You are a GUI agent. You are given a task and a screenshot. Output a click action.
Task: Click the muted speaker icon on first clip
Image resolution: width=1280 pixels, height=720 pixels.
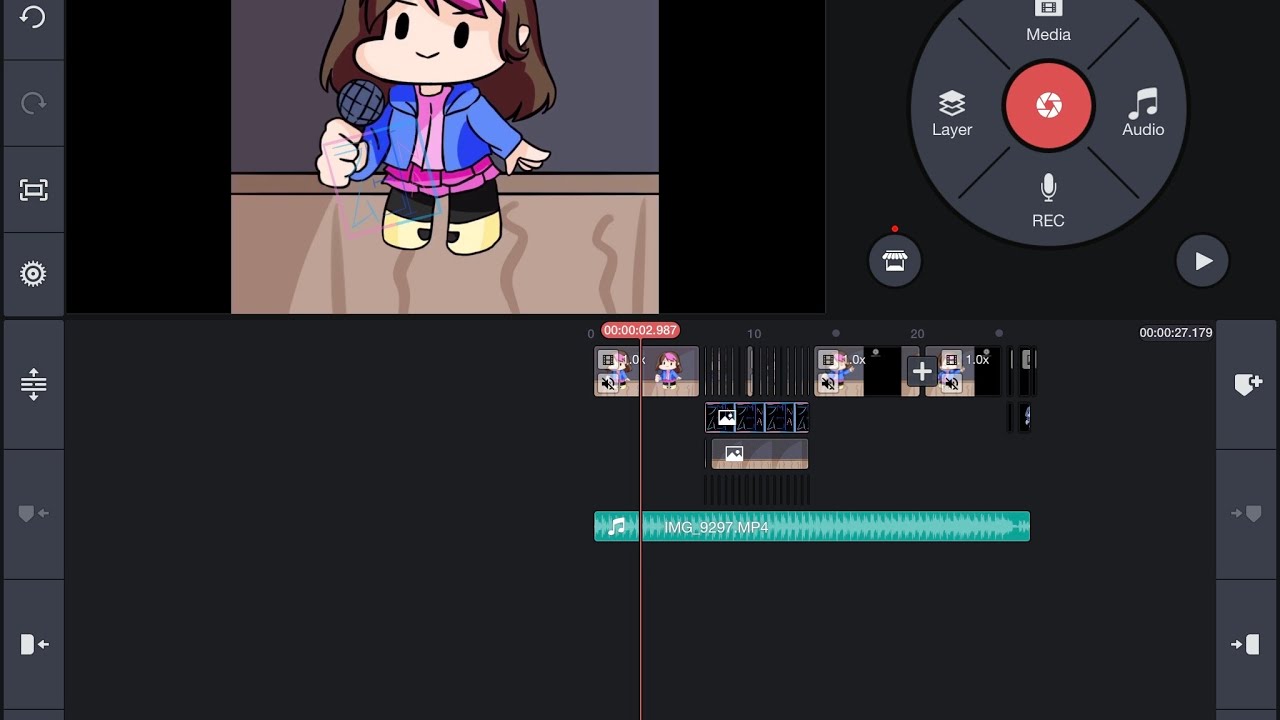pyautogui.click(x=608, y=383)
